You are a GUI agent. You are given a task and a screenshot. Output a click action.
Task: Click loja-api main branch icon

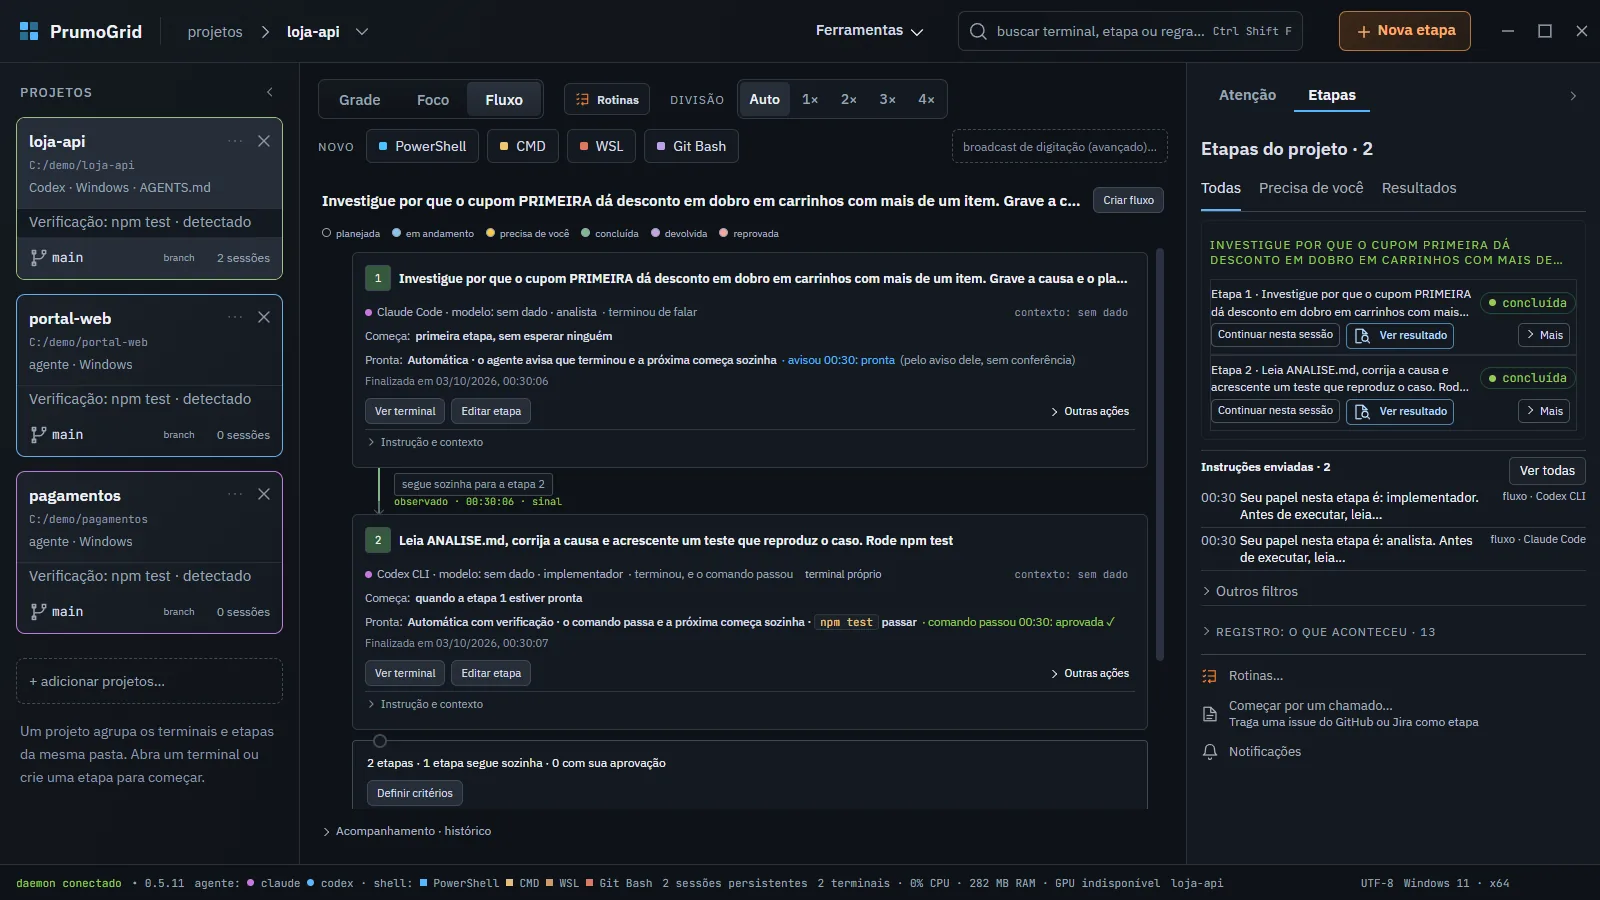point(38,257)
